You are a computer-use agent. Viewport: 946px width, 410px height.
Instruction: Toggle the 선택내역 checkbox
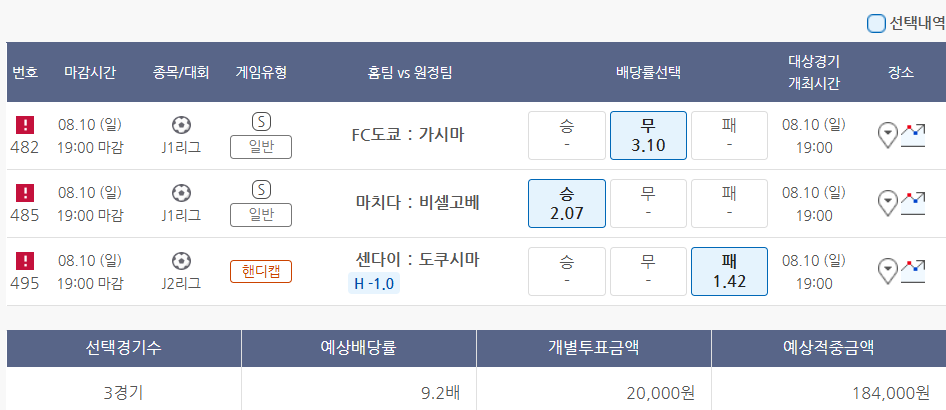(876, 23)
